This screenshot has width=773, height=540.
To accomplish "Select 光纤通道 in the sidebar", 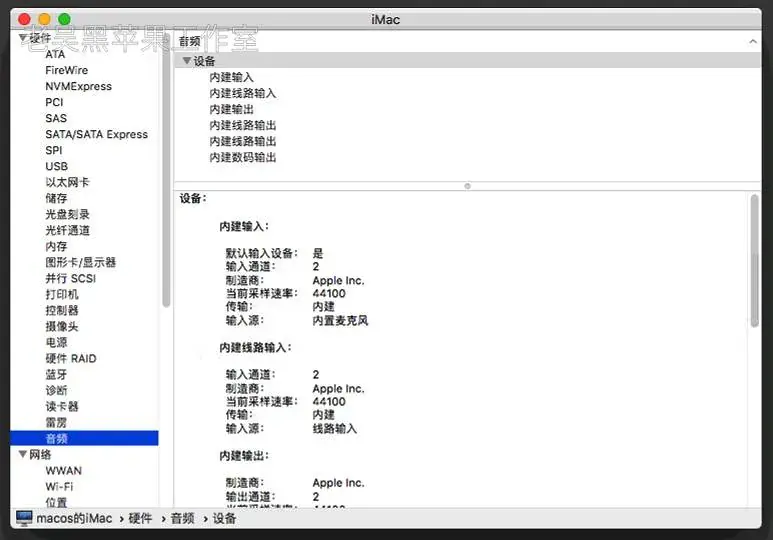I will [68, 230].
